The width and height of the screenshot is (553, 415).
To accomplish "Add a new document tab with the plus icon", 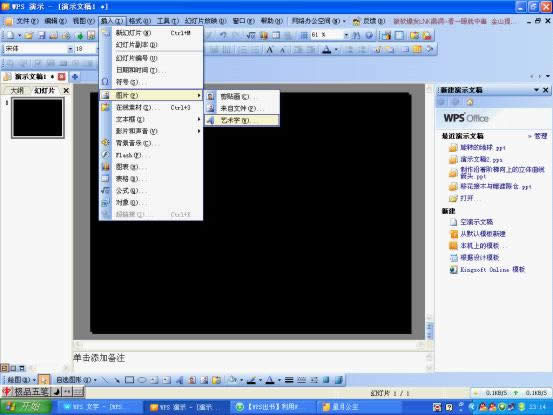I will [x=75, y=77].
